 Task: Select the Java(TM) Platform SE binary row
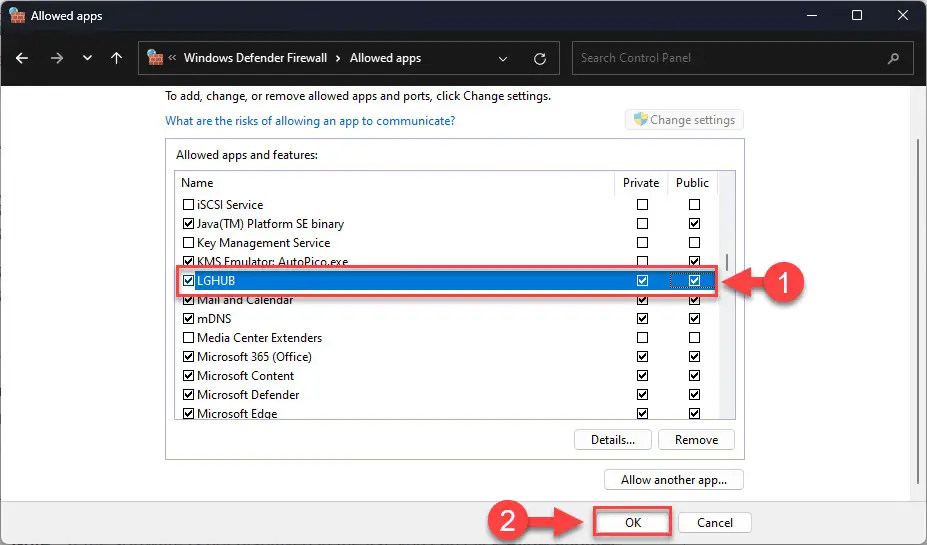pos(446,223)
